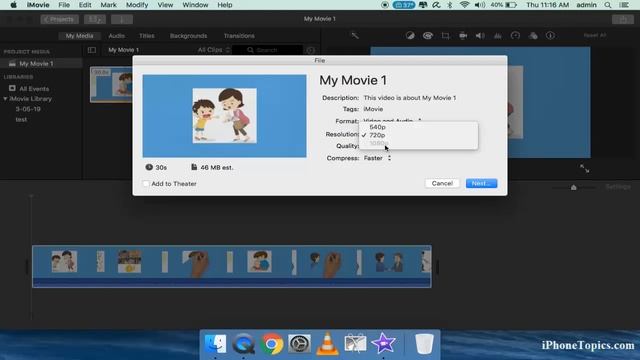Cancel the File export dialog
Viewport: 640px width, 360px height.
point(442,183)
